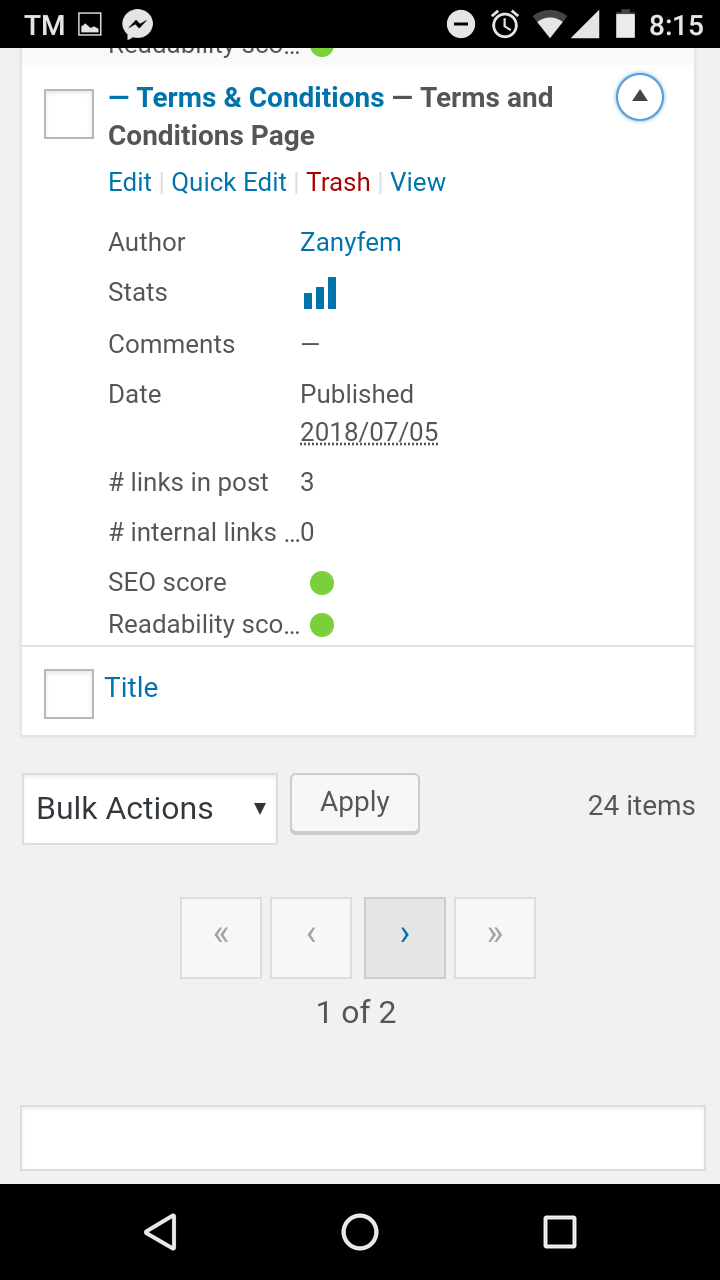Tap the empty field below the pagination
This screenshot has height=1280, width=720.
[362, 1137]
